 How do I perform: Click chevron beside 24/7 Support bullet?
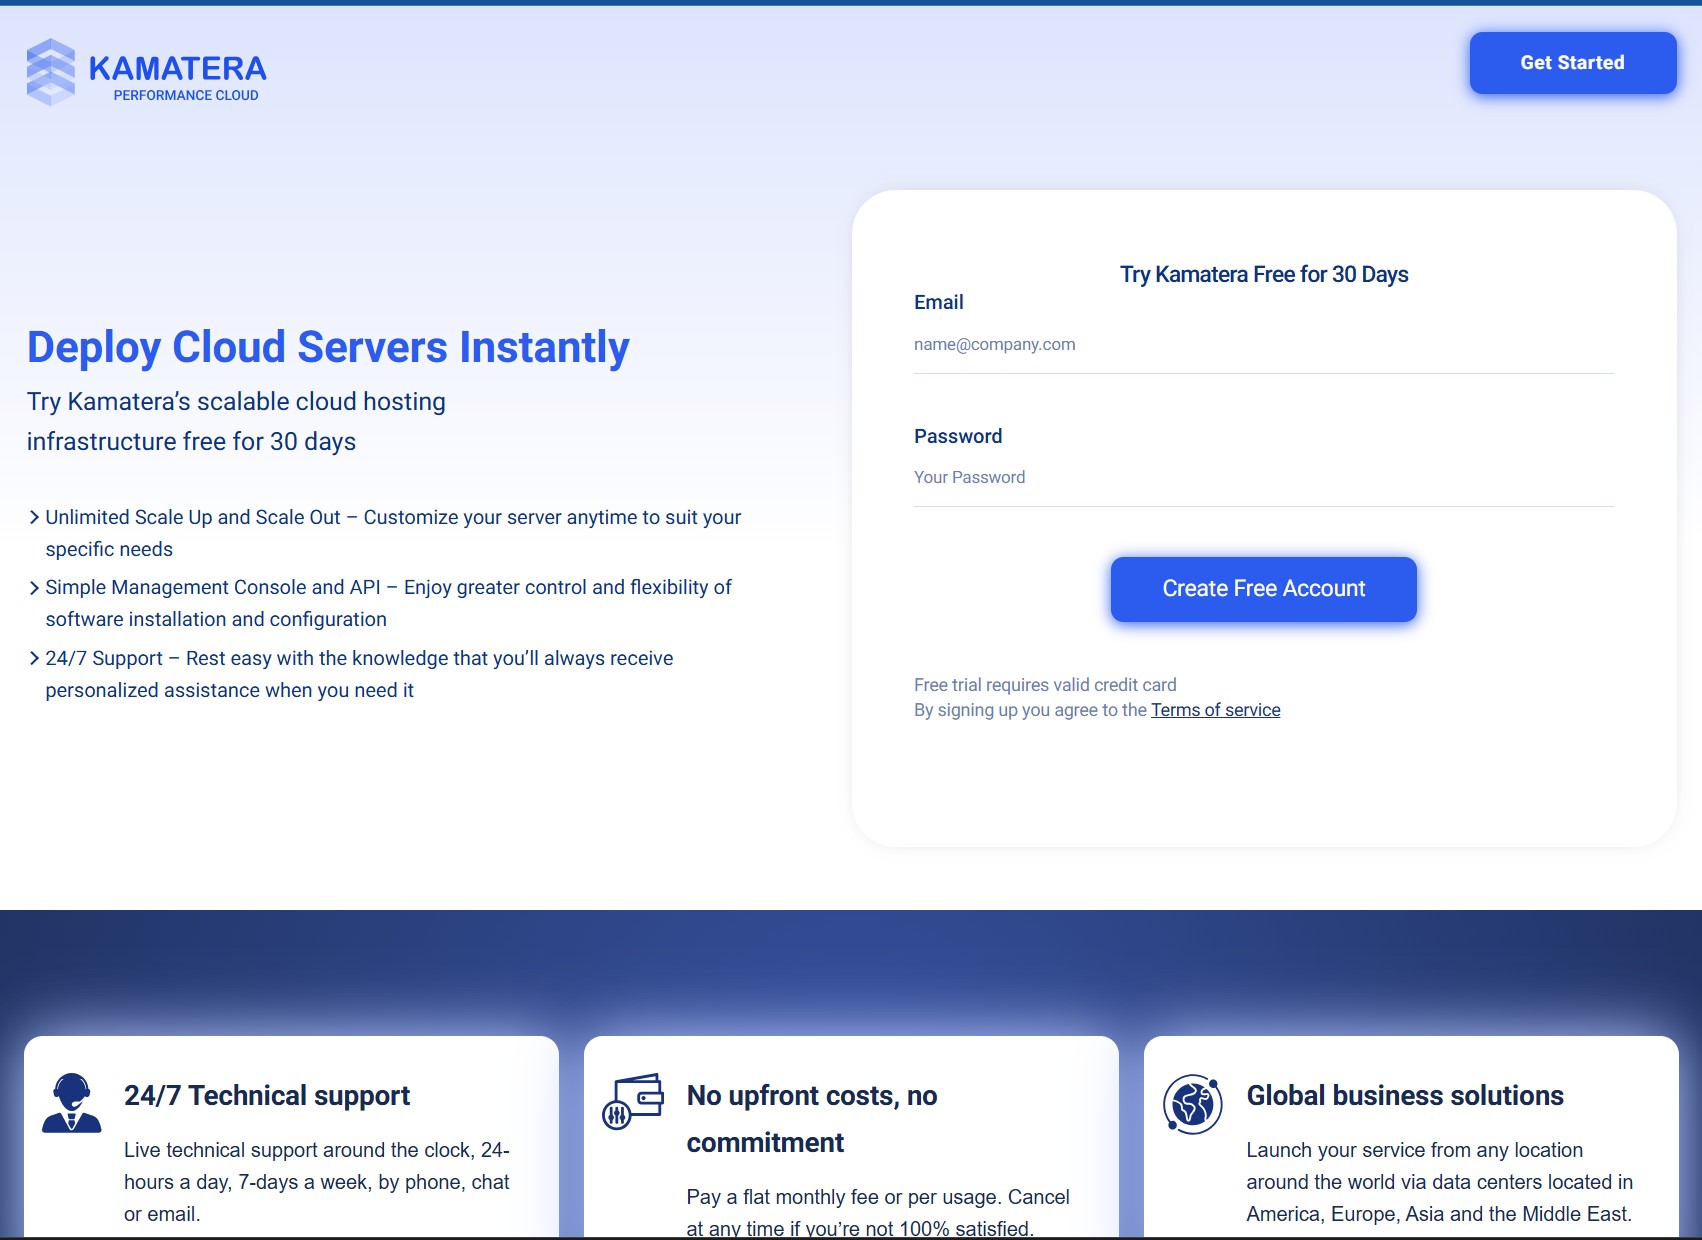(x=34, y=658)
